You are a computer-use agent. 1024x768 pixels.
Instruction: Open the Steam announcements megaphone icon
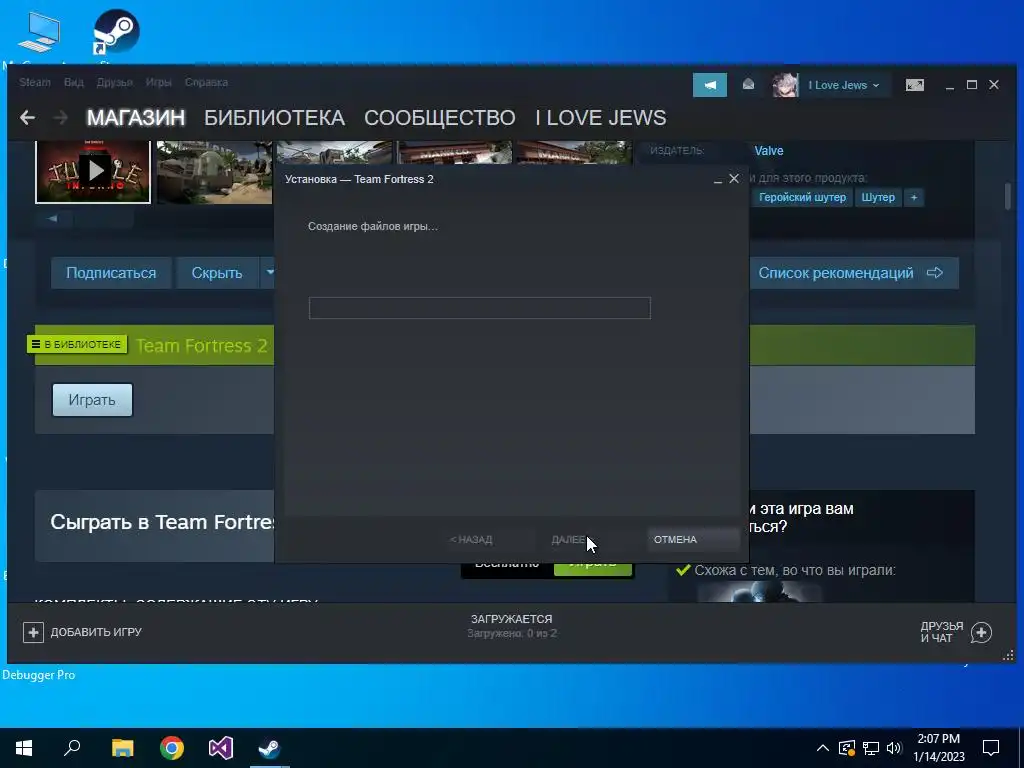(710, 85)
